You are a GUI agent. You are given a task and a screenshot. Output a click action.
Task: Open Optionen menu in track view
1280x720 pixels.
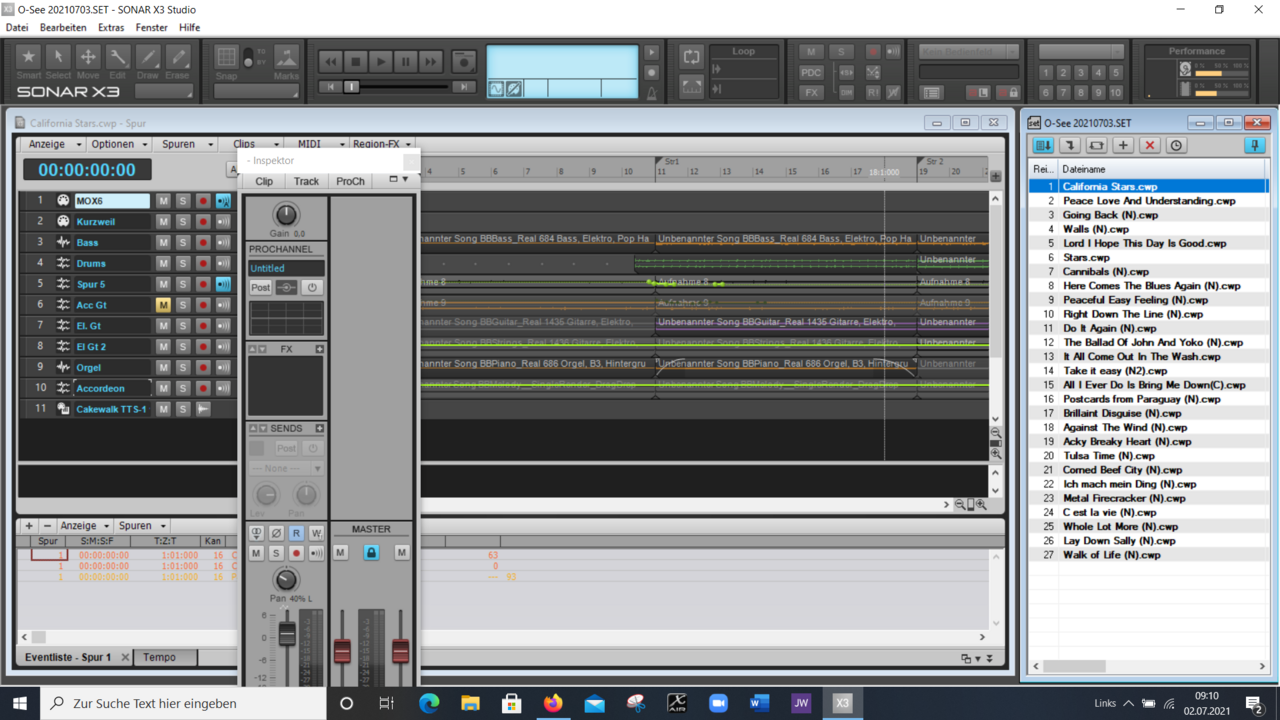119,144
